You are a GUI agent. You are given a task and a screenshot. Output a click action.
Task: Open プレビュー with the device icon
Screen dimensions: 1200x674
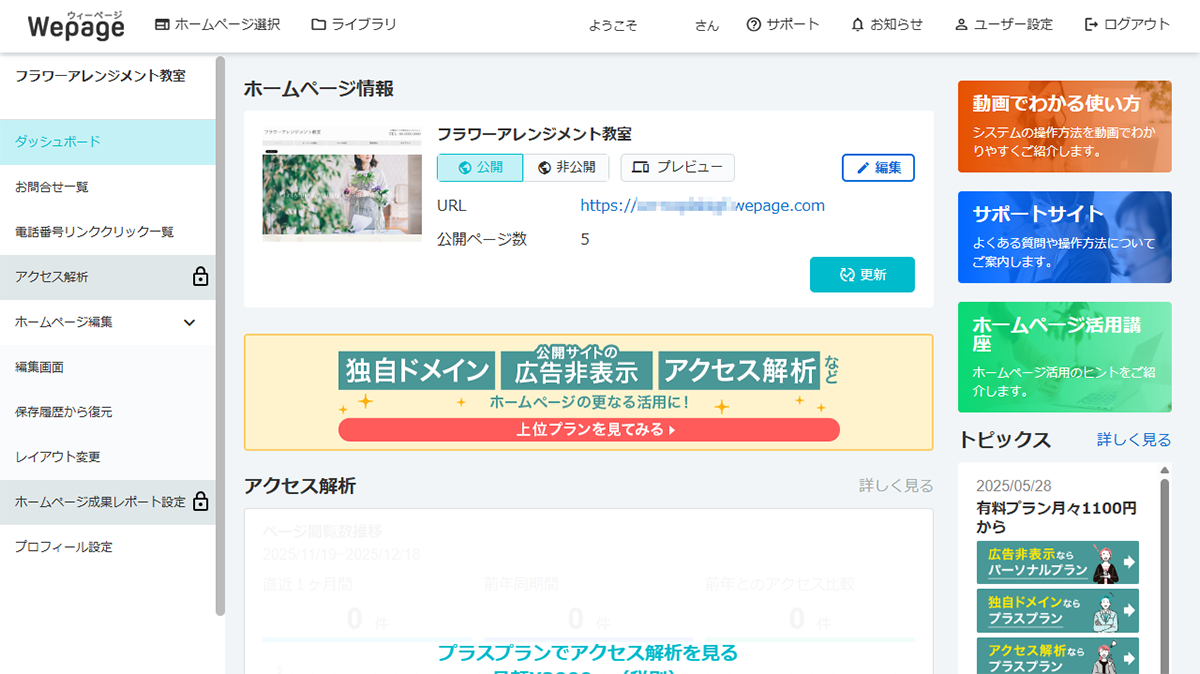pyautogui.click(x=677, y=167)
